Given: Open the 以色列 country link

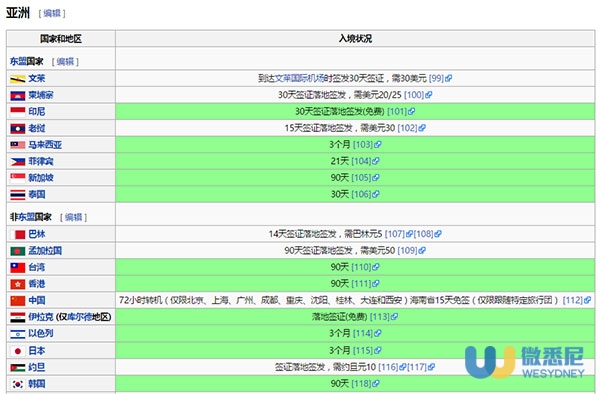Looking at the screenshot, I should (x=41, y=334).
